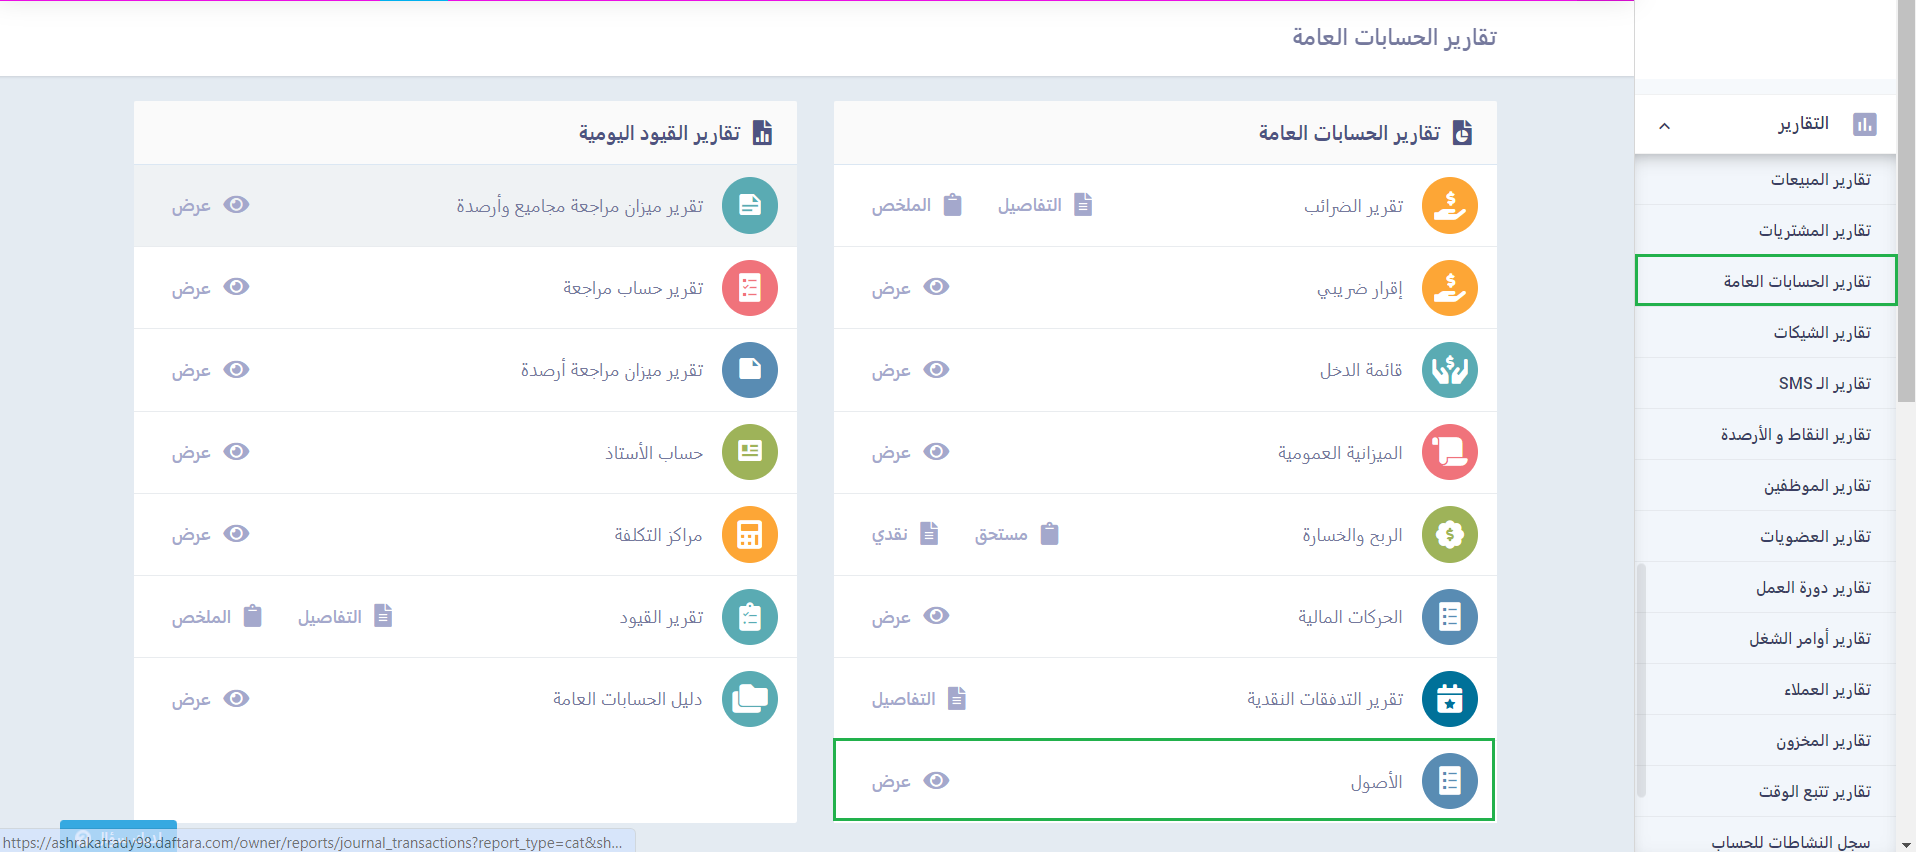The height and width of the screenshot is (852, 1916).
Task: Open tax report Details (التفاصيل) link
Action: click(1044, 205)
